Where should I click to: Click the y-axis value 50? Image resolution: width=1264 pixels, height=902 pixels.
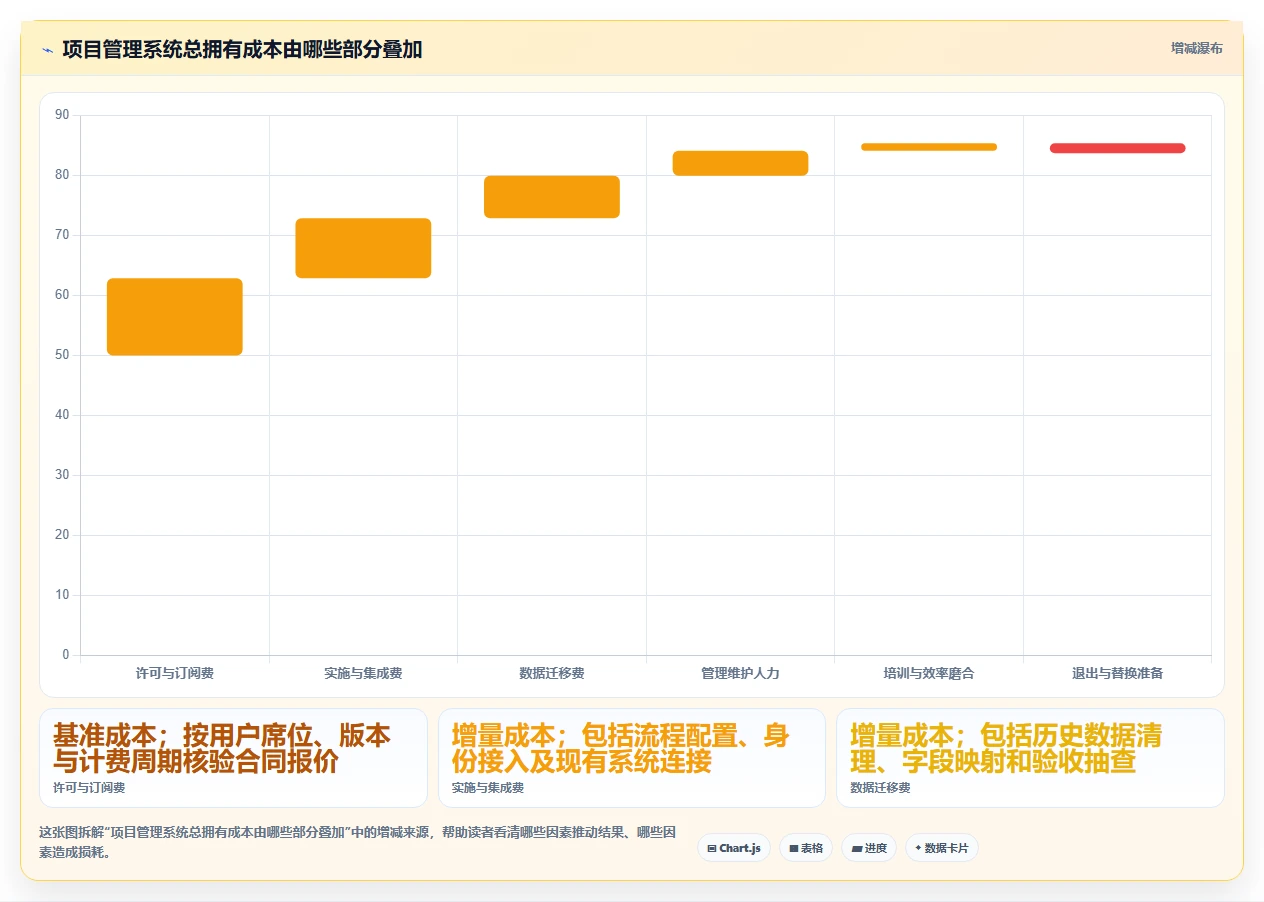click(x=63, y=355)
